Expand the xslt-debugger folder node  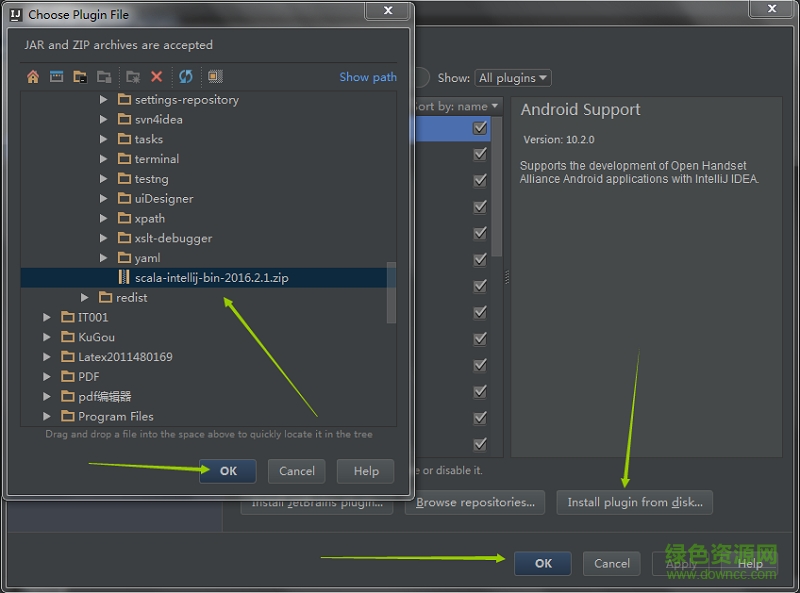tap(103, 238)
